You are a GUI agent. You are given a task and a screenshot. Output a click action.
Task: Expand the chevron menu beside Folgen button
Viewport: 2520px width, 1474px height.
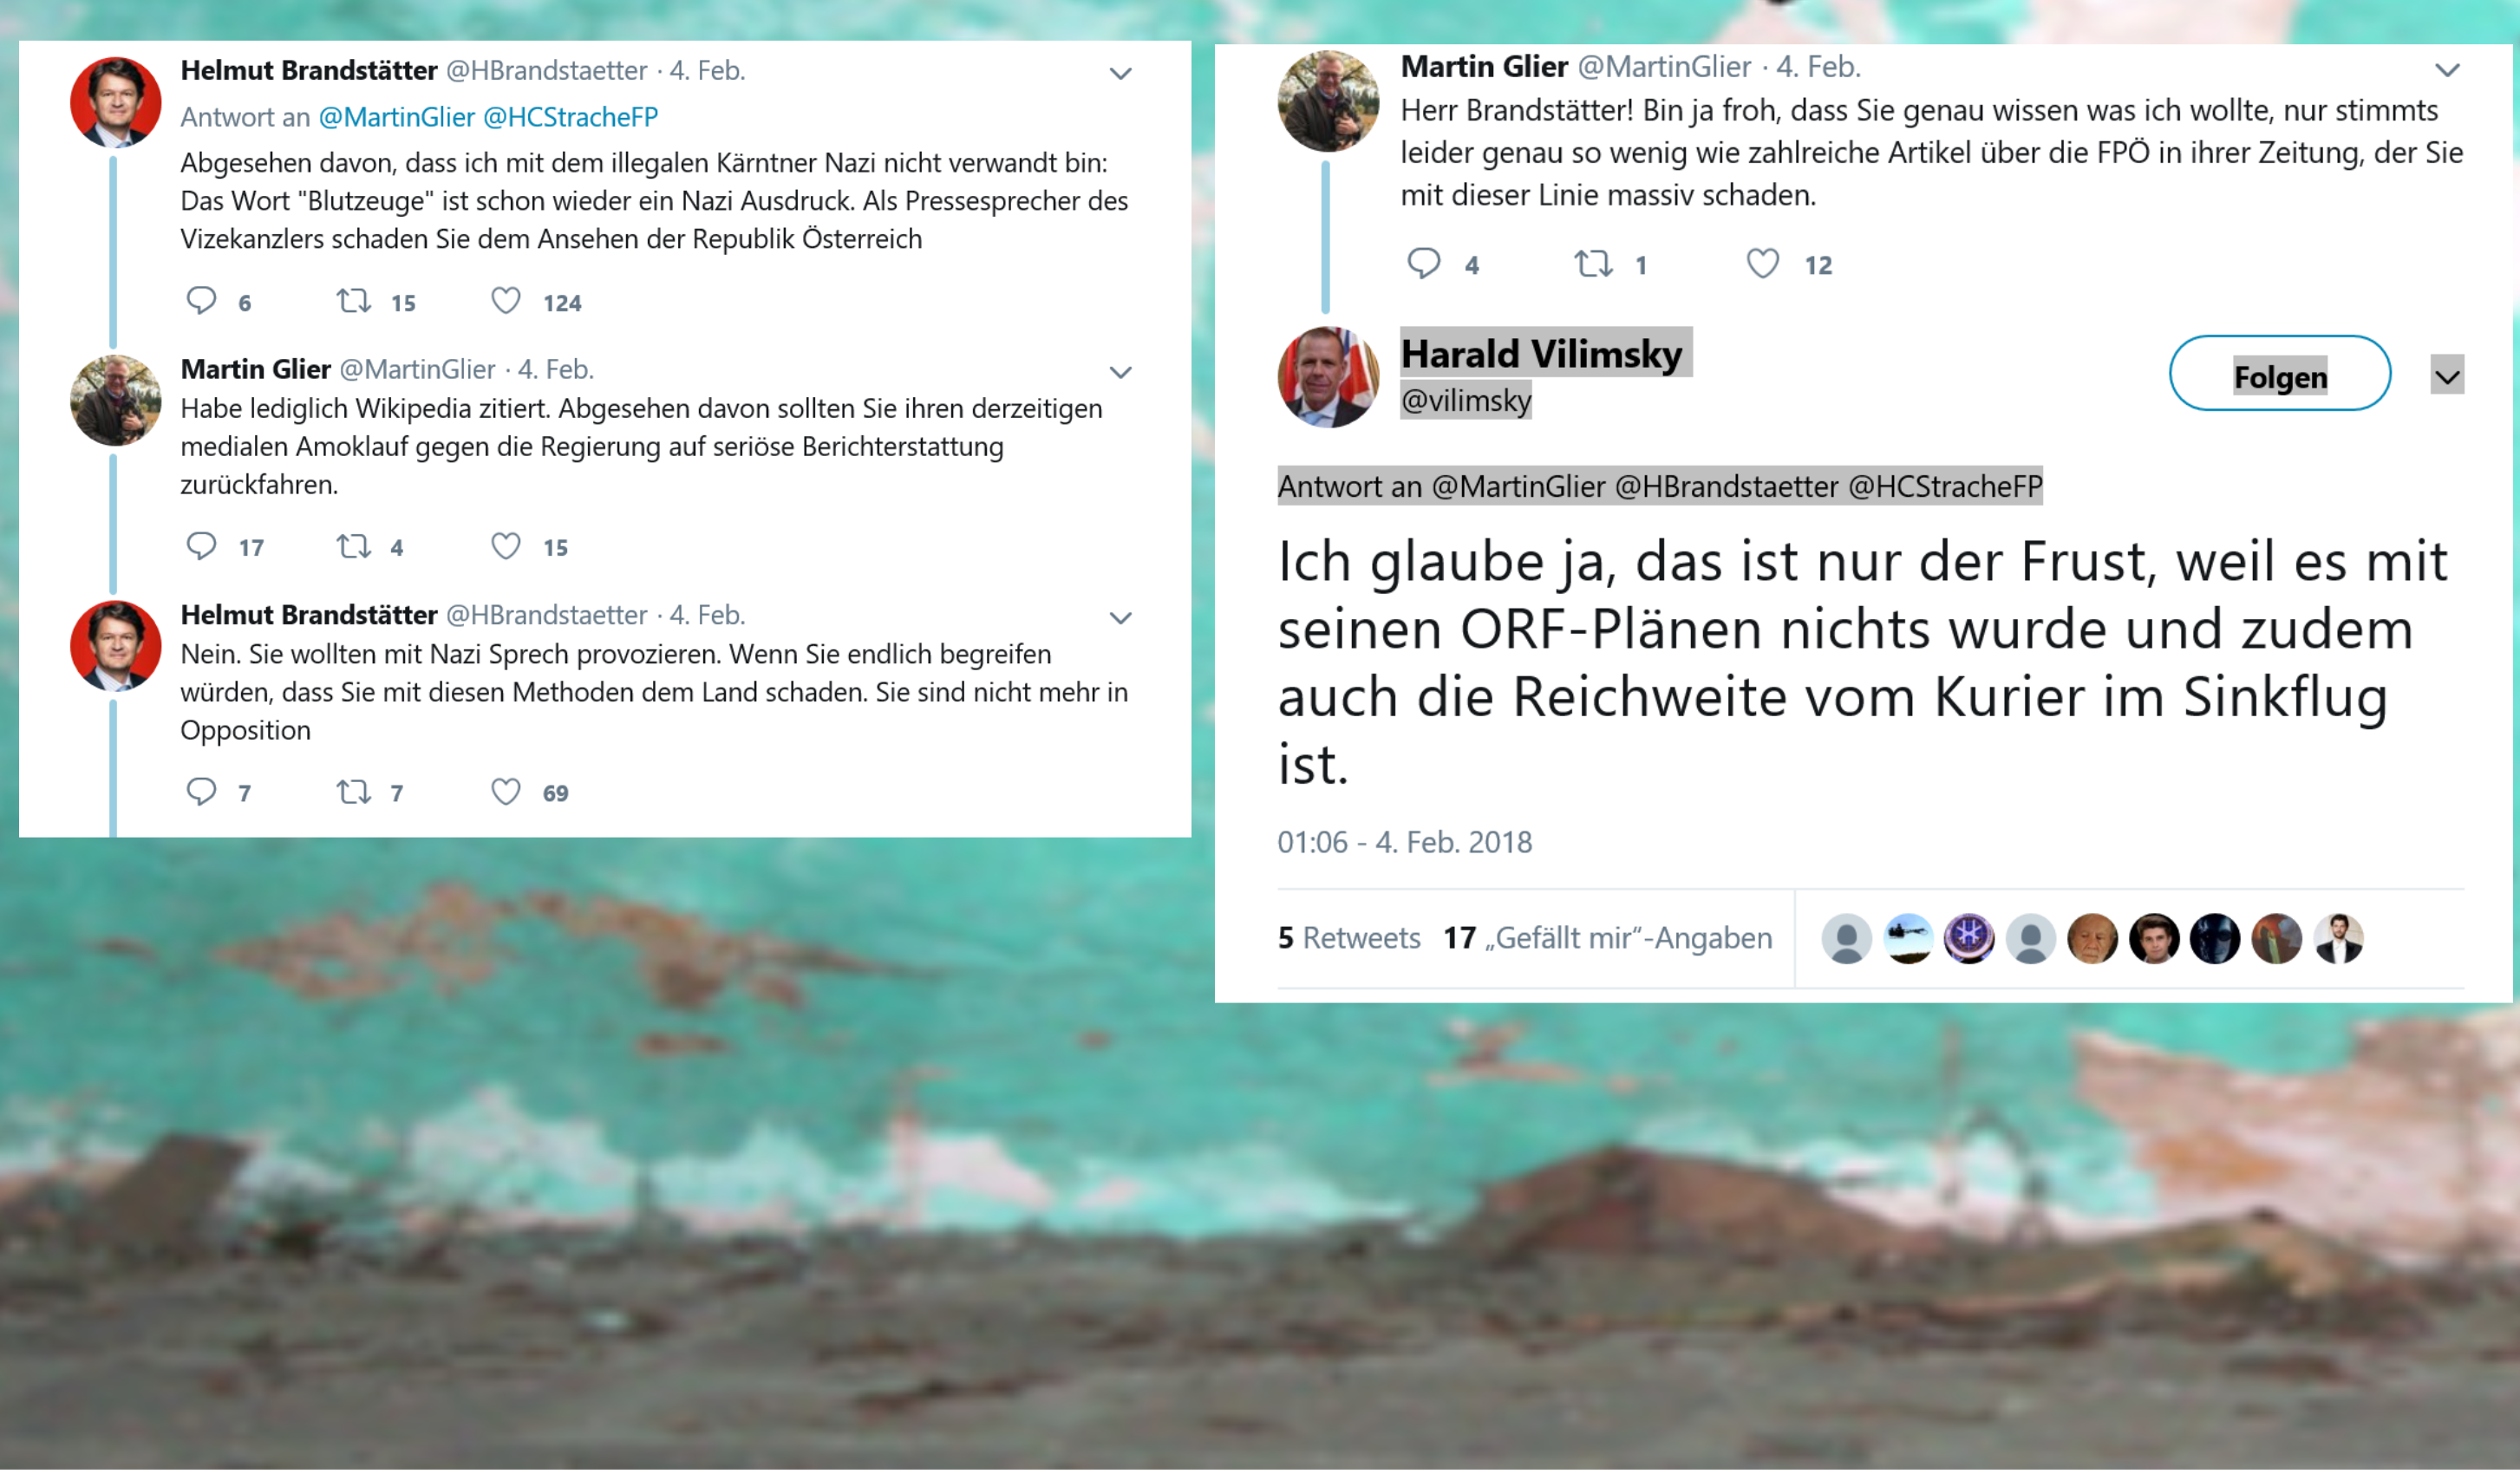coord(2447,377)
